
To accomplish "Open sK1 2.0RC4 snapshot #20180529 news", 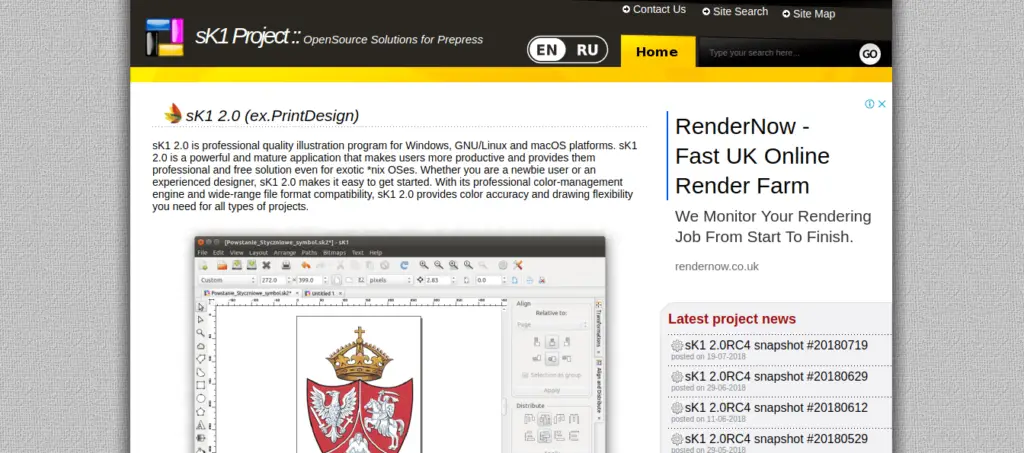I will (776, 438).
